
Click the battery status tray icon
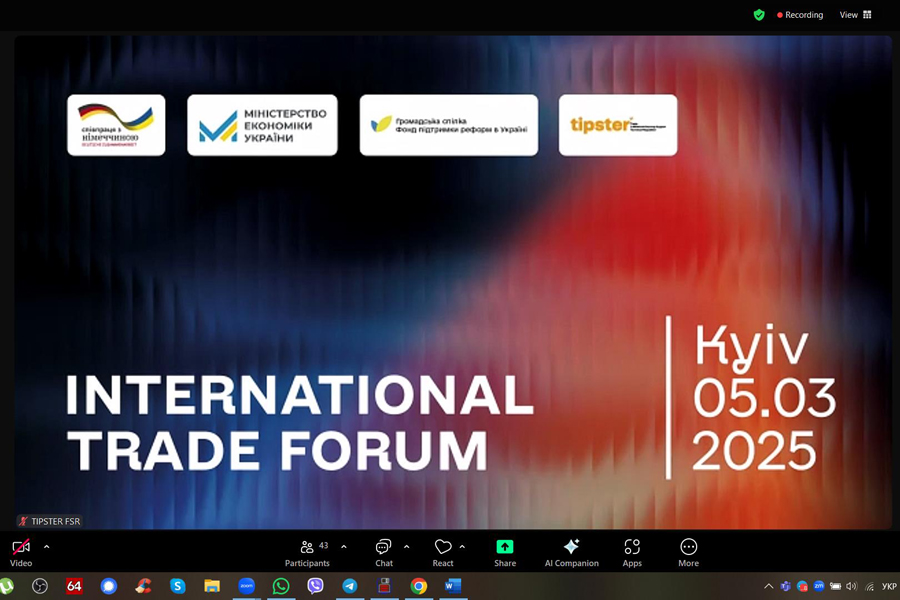point(836,586)
